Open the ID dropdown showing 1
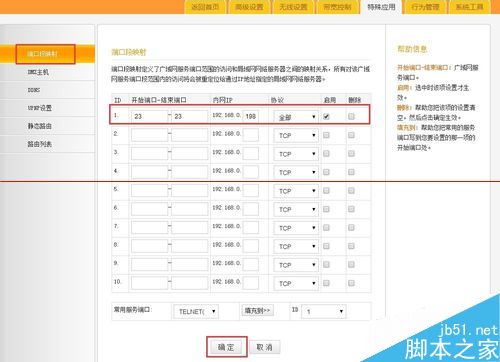This screenshot has width=500, height=362. coord(324,312)
